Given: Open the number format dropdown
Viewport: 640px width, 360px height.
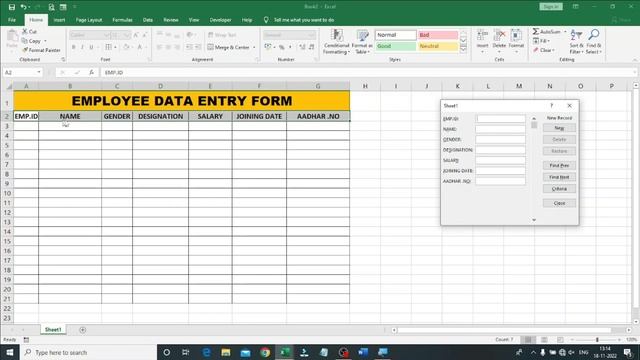Looking at the screenshot, I should pyautogui.click(x=312, y=35).
